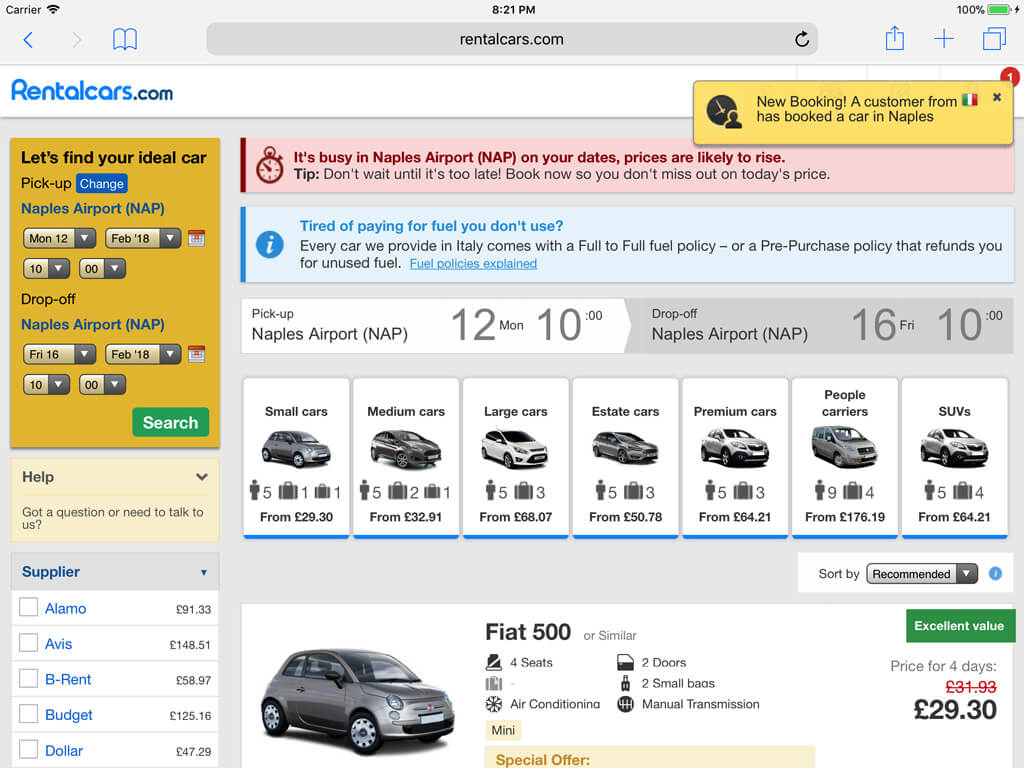The width and height of the screenshot is (1024, 768).
Task: Open drop-off hour dropdown
Action: coord(46,385)
